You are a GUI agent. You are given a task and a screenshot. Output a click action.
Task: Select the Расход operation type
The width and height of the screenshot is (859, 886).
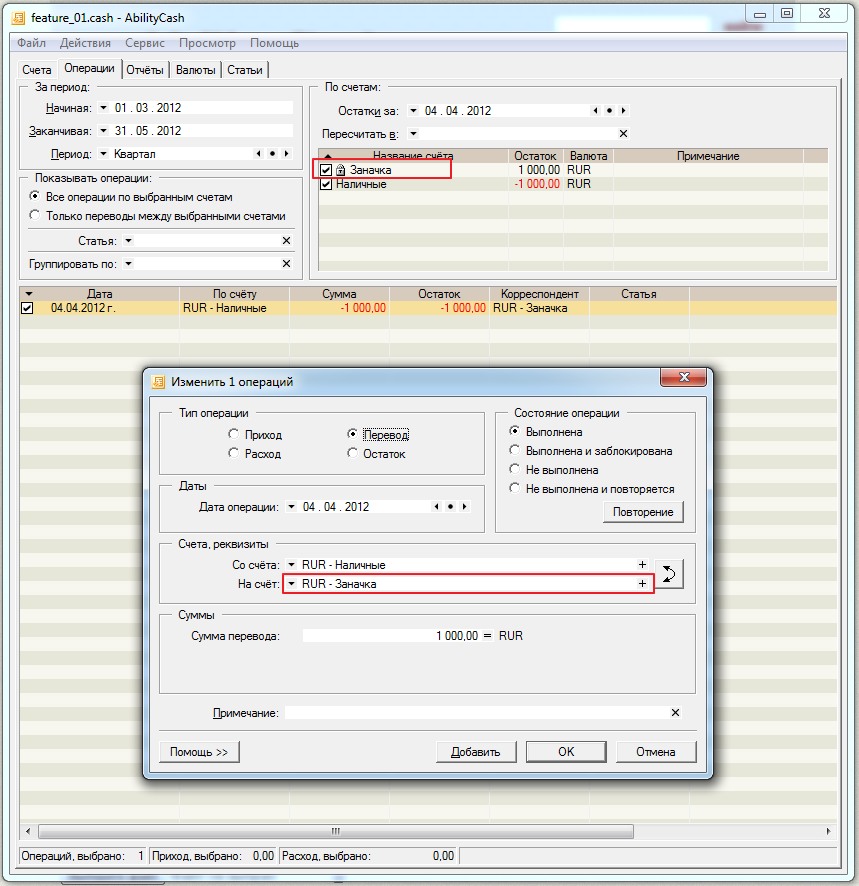coord(234,454)
